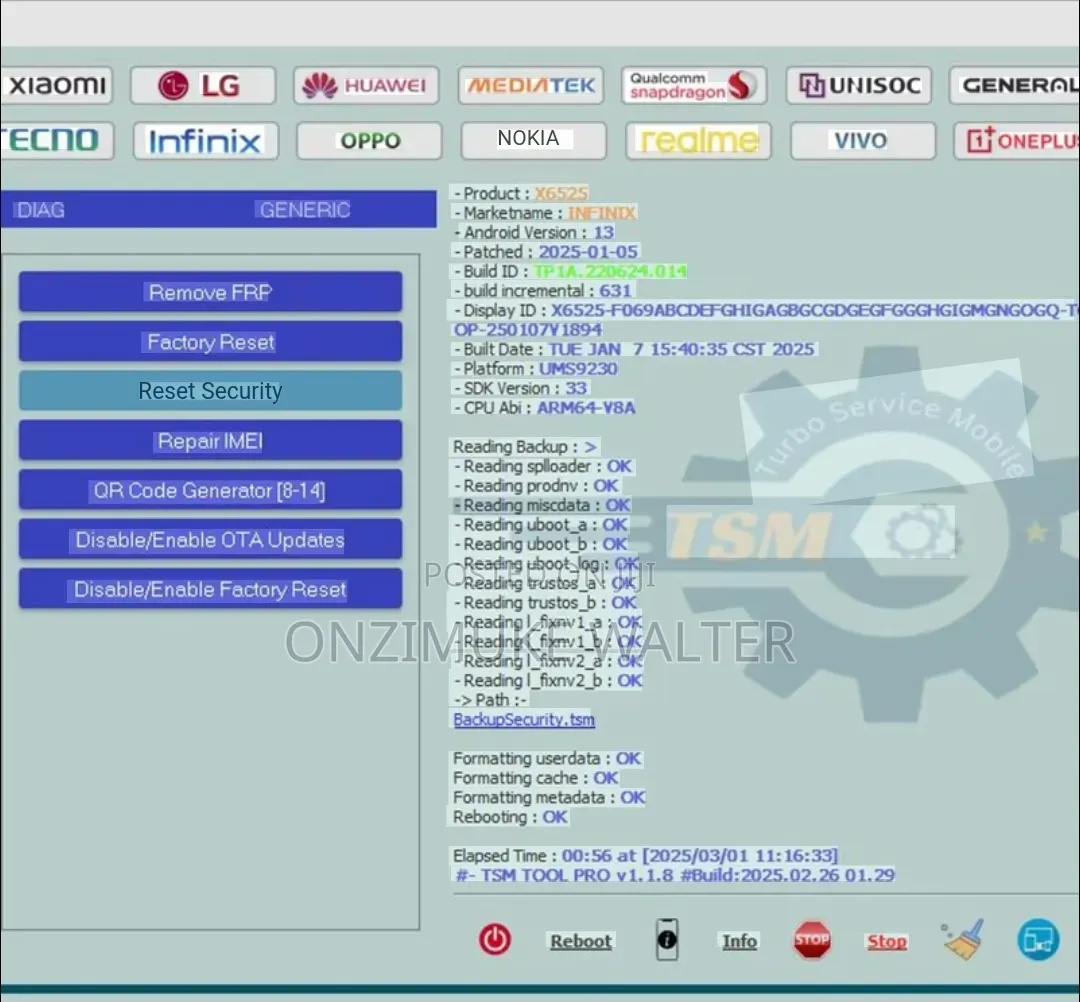This screenshot has width=1080, height=1002.
Task: Select the Formatting cache OK line
Action: 536,778
